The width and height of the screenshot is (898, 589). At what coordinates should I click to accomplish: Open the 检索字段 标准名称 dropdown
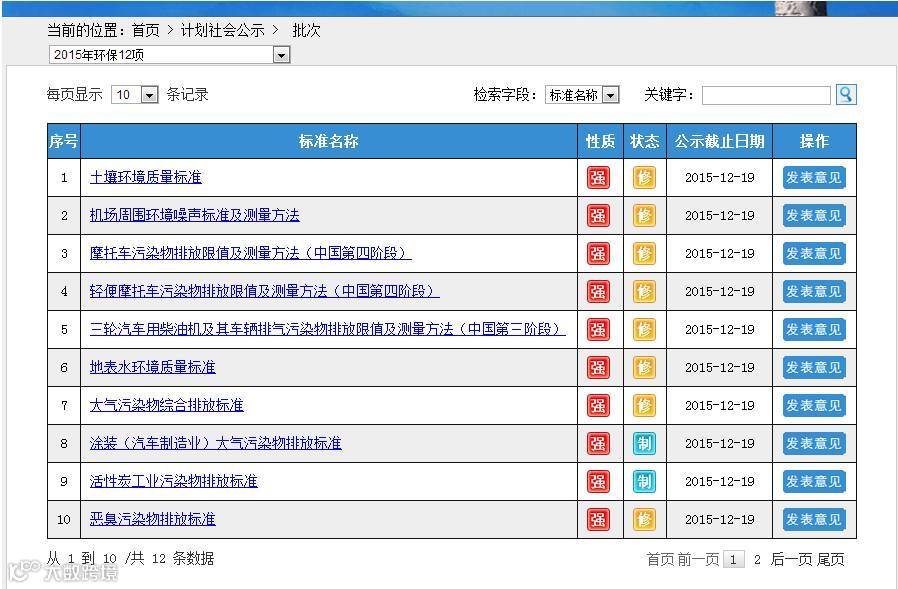point(582,95)
